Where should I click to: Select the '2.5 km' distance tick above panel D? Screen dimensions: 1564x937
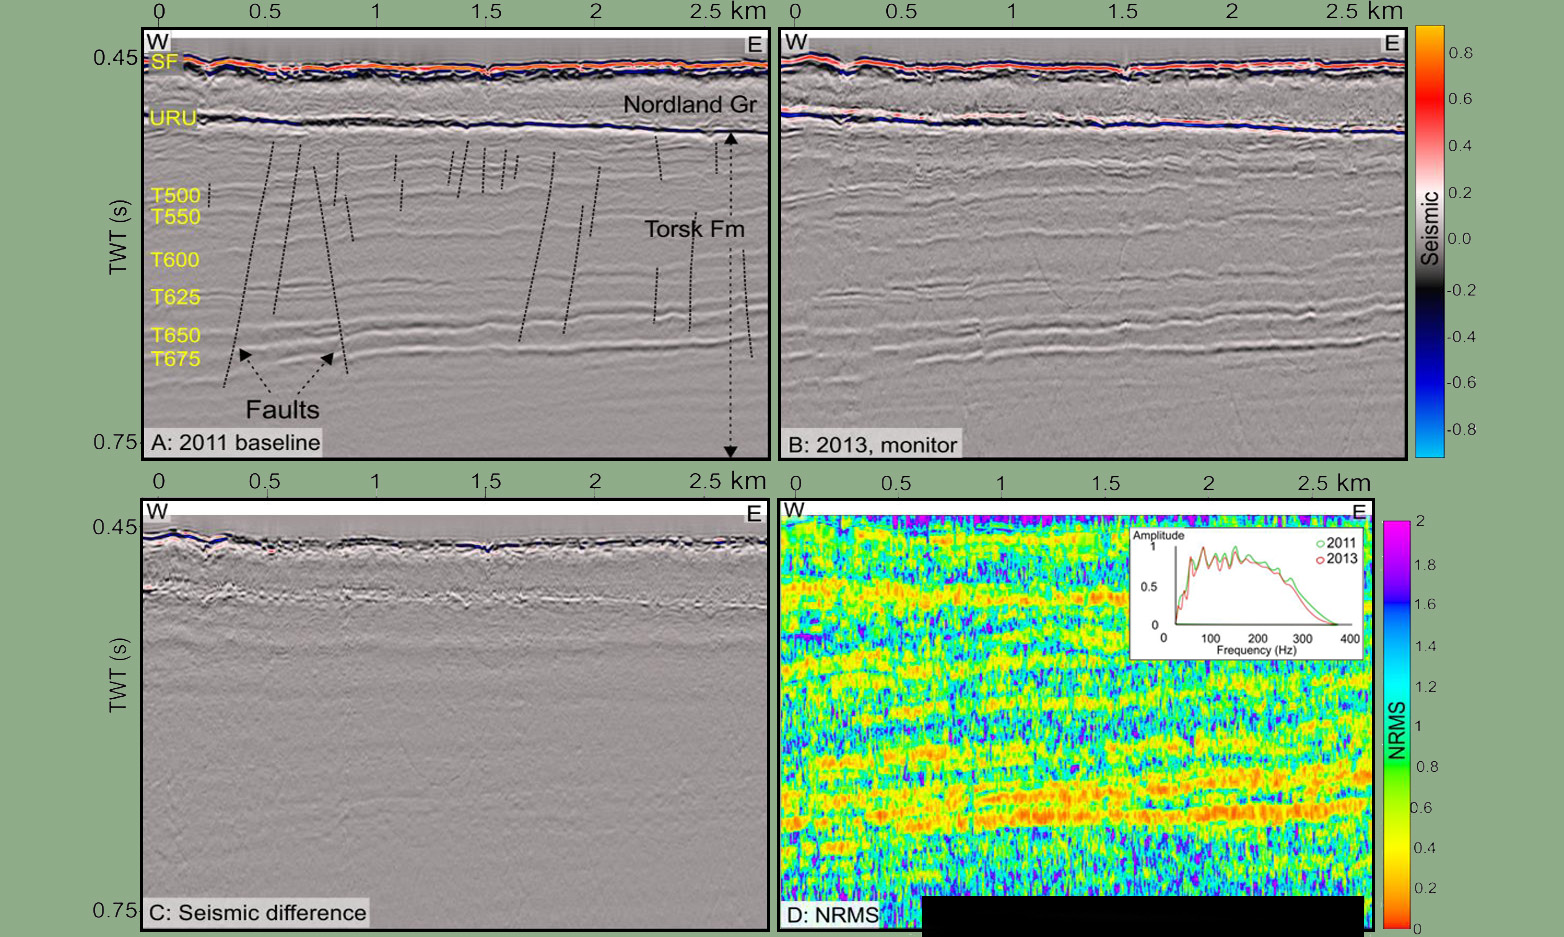point(1334,483)
